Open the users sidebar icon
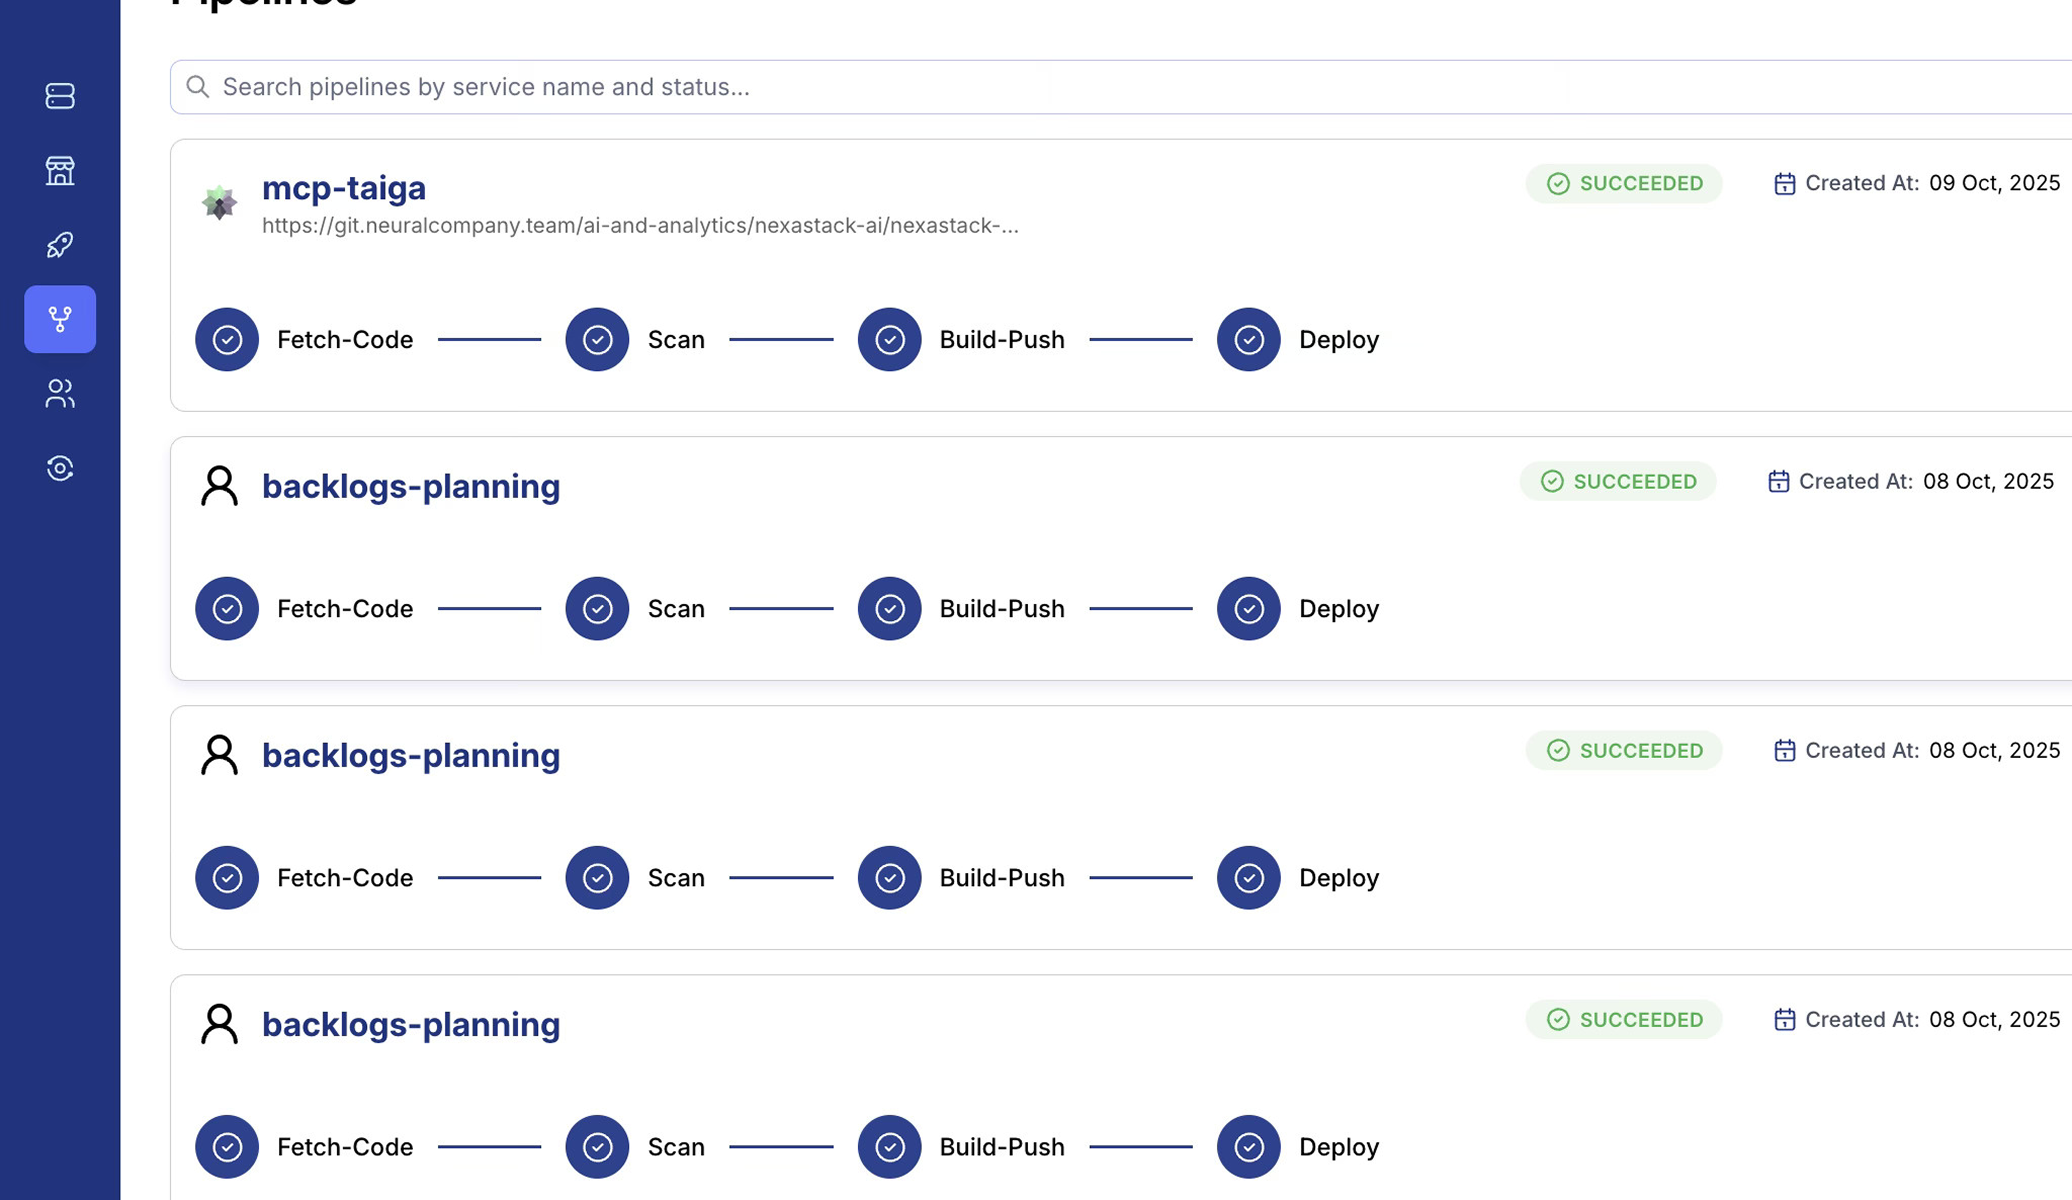Screen dimensions: 2072x1200 pyautogui.click(x=60, y=394)
